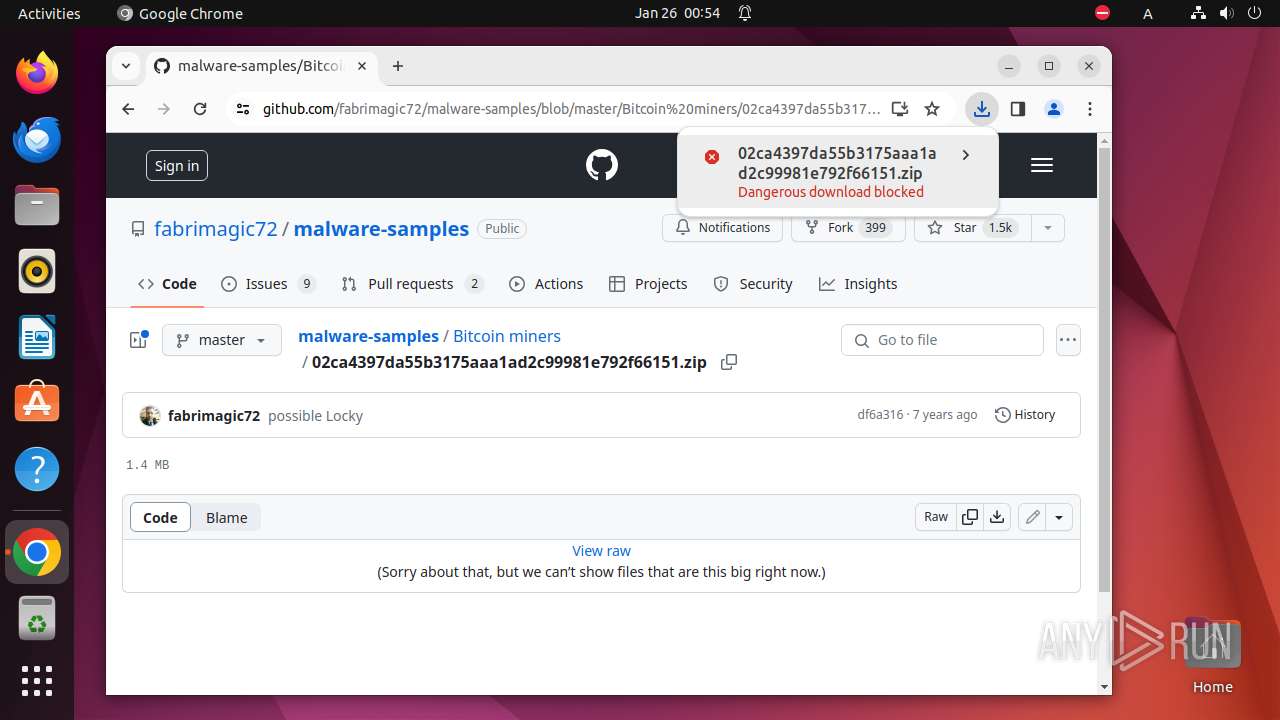The image size is (1280, 720).
Task: Download raw file icon in file toolbar
Action: pos(997,517)
